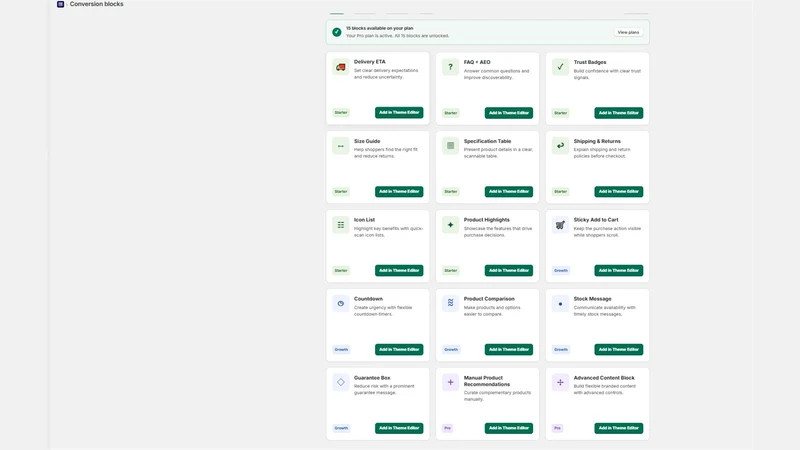Click the "Delivery ETA" card title
This screenshot has width=800, height=450.
pyautogui.click(x=370, y=62)
